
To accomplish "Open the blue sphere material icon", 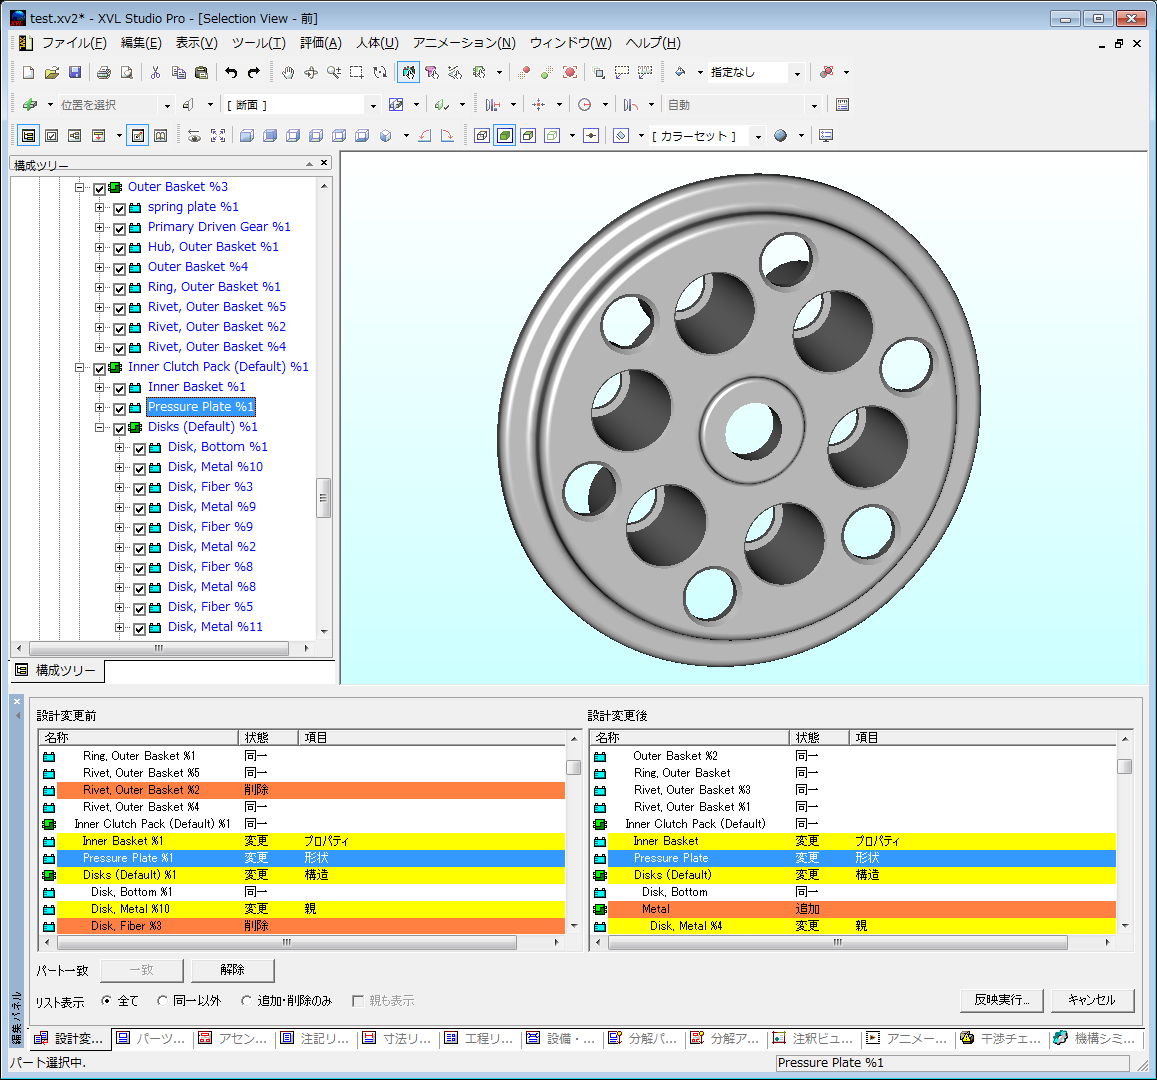I will point(781,136).
